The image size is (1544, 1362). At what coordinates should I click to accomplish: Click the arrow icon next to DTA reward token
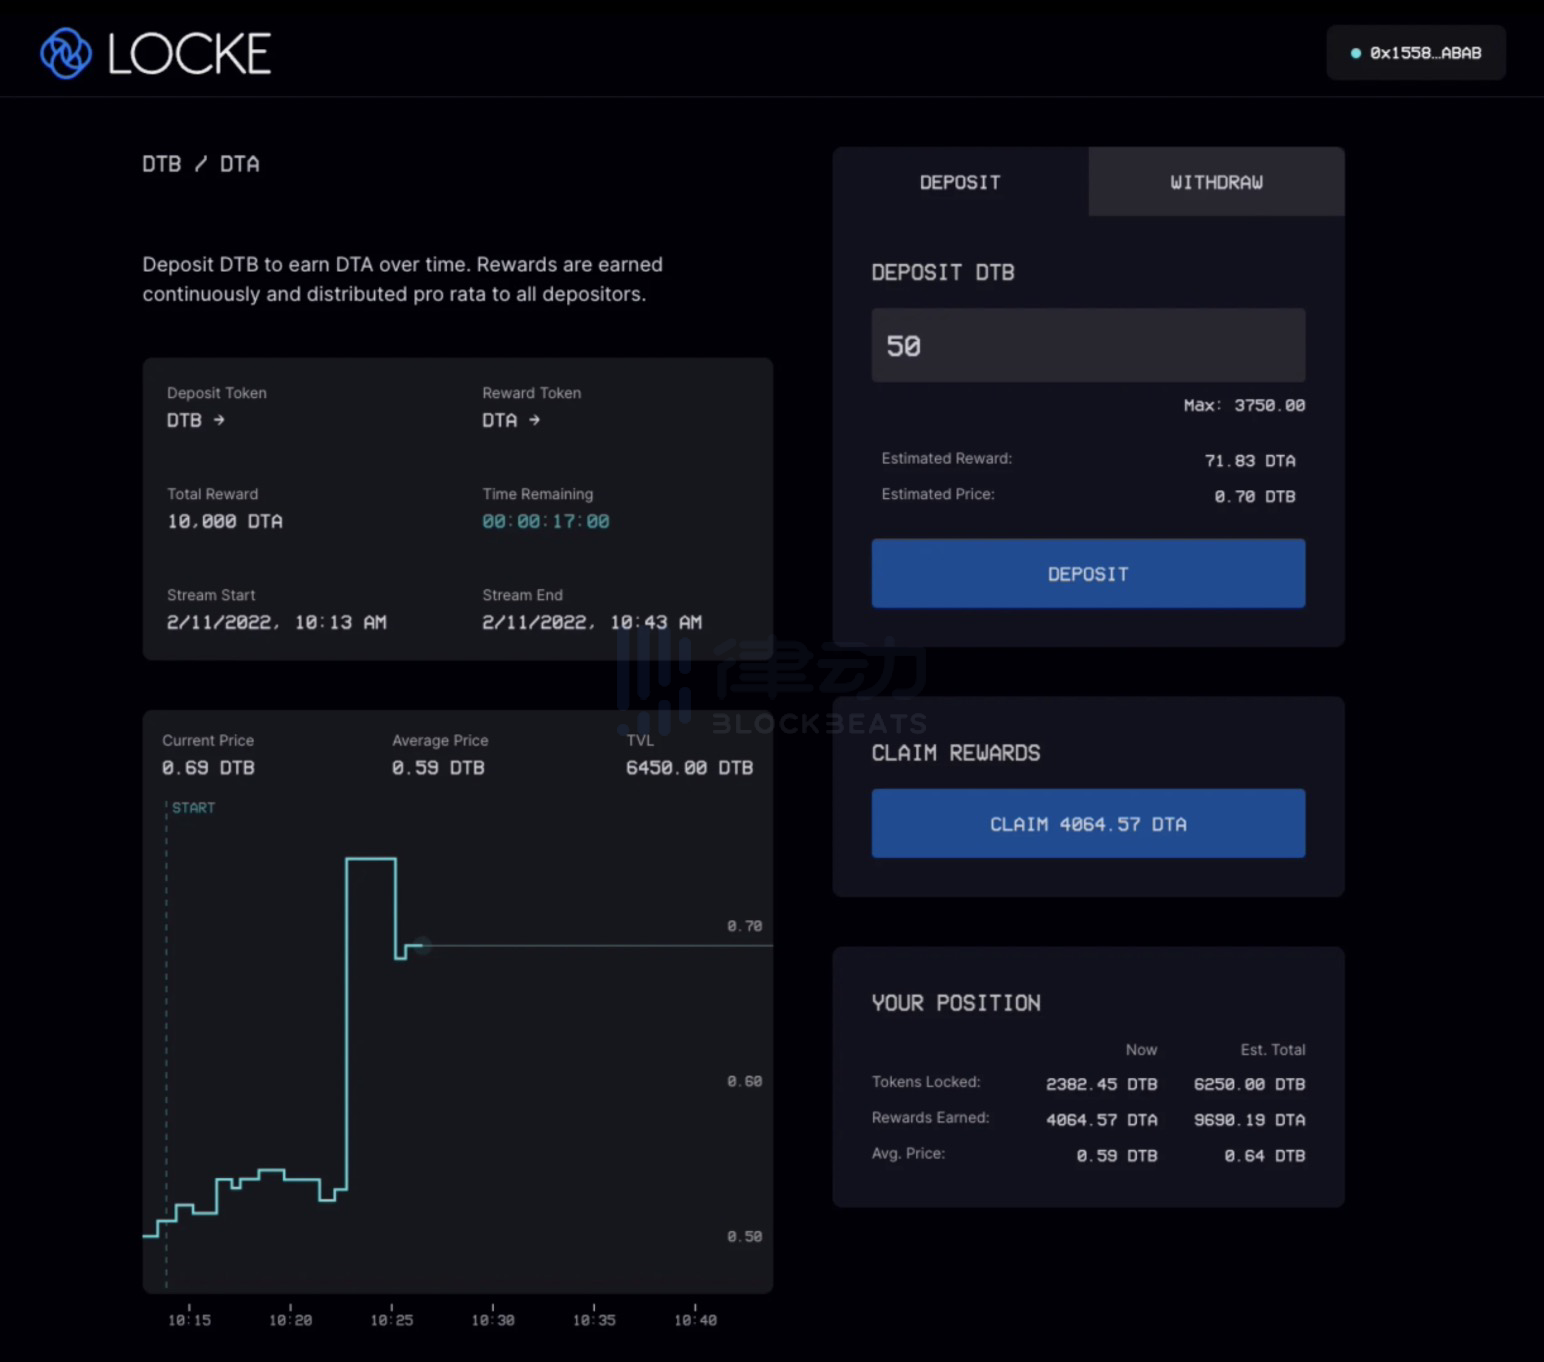point(533,421)
